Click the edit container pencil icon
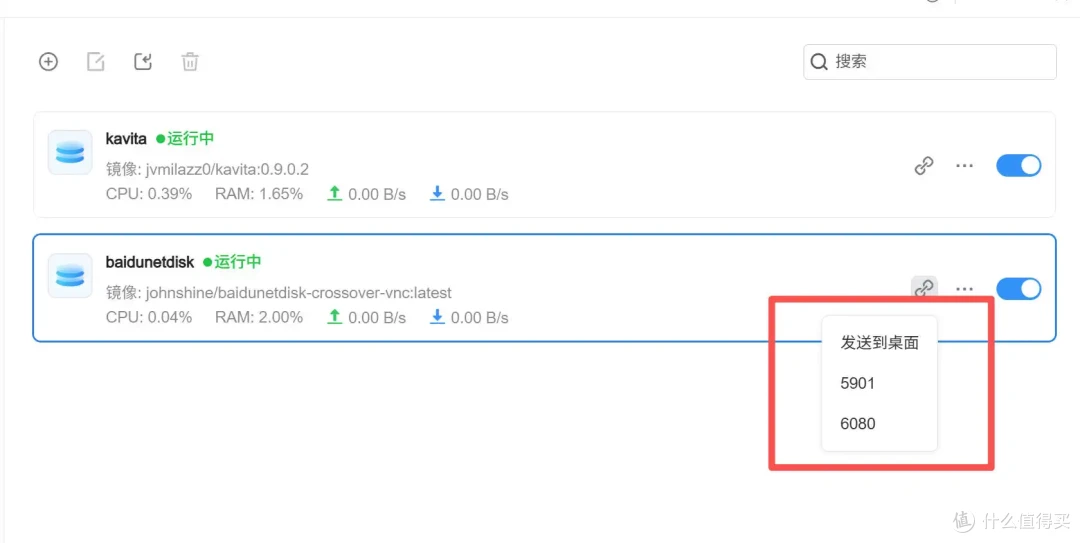The height and width of the screenshot is (543, 1080). [96, 61]
